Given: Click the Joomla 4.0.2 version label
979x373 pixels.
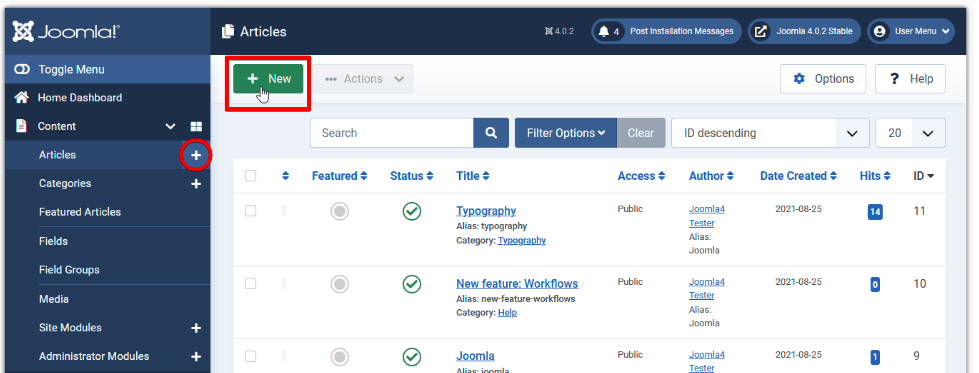Looking at the screenshot, I should coord(559,31).
